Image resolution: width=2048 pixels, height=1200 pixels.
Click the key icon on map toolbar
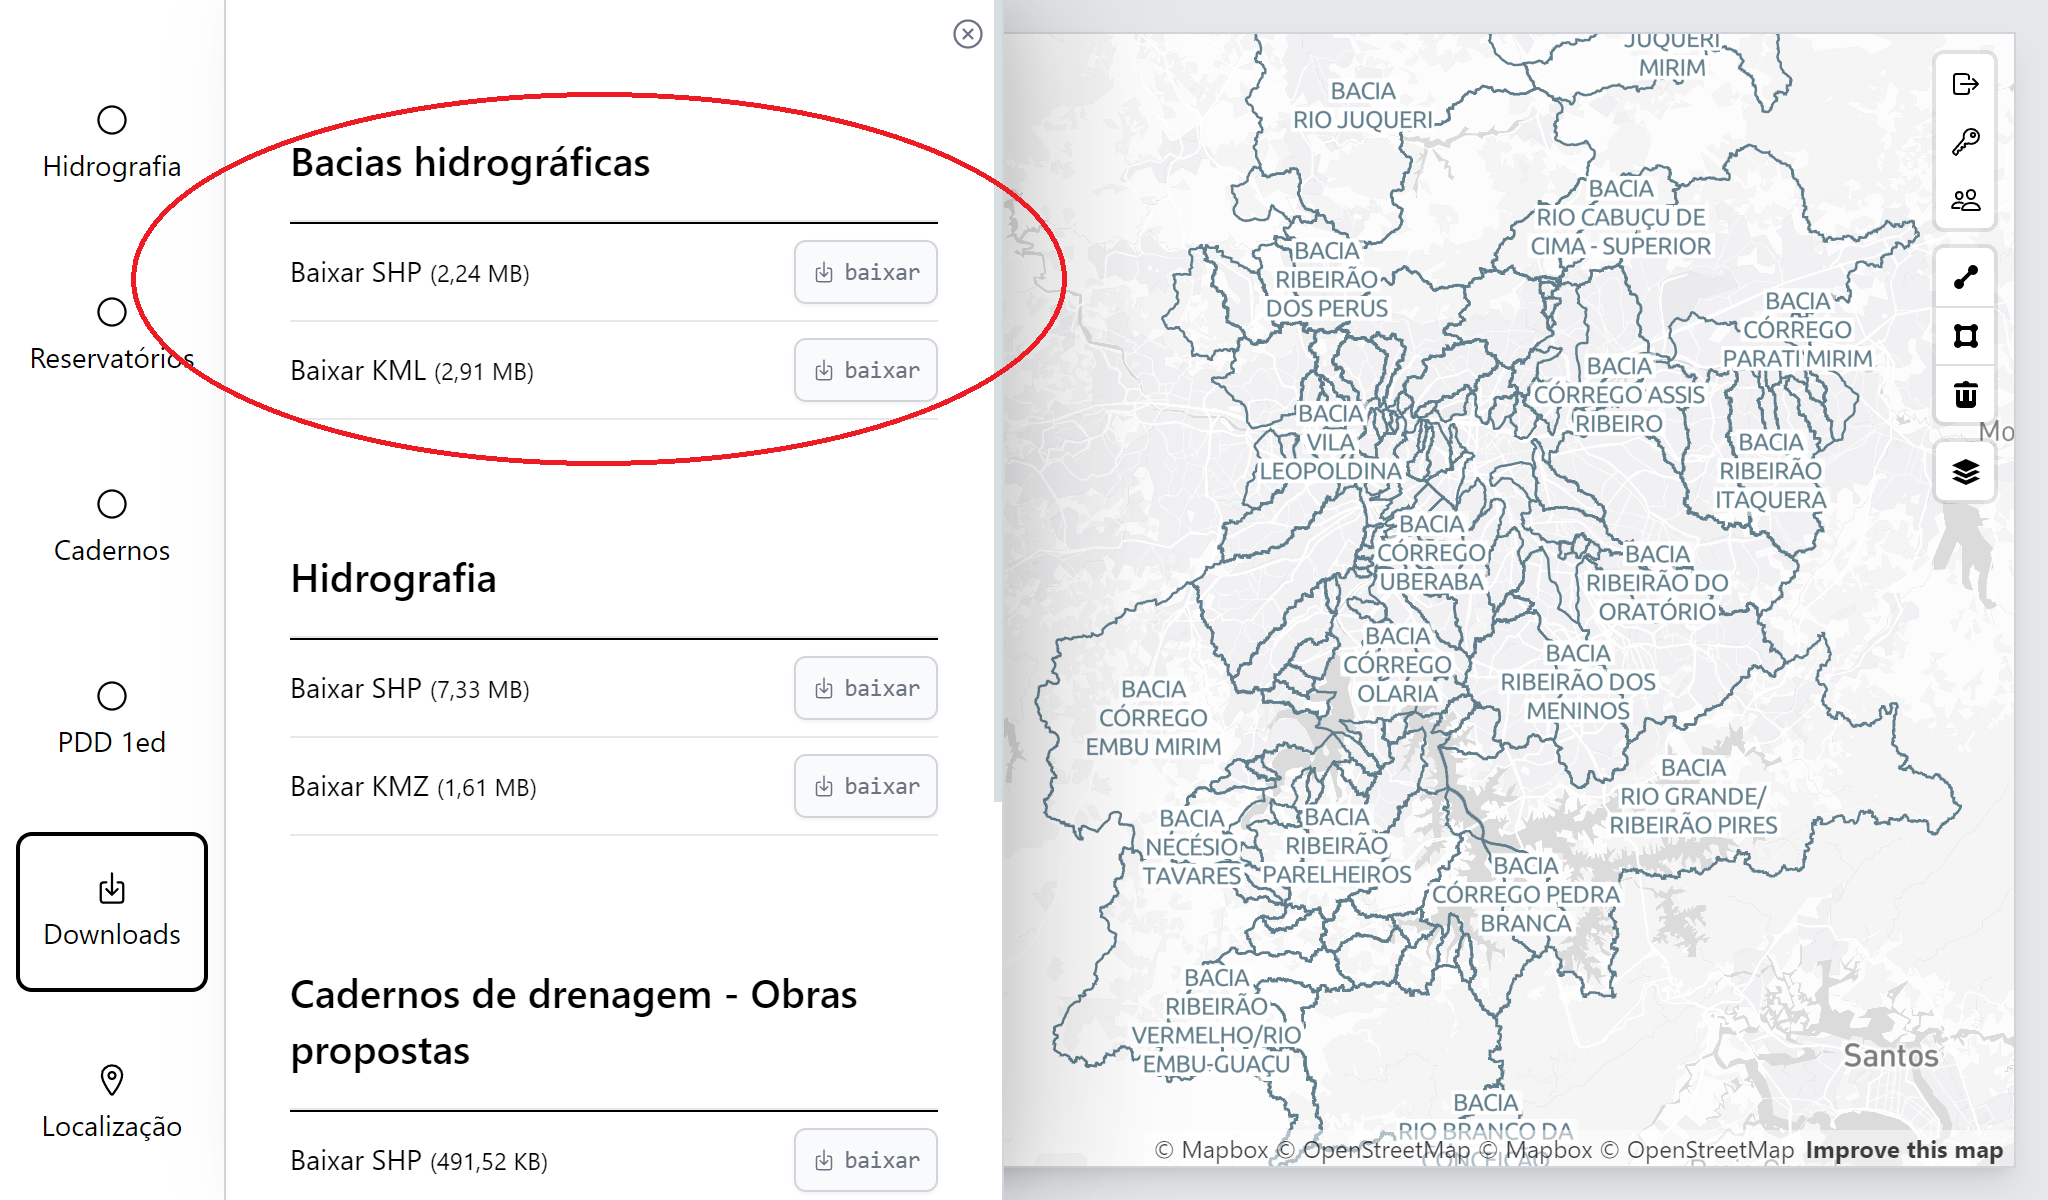click(x=1965, y=142)
